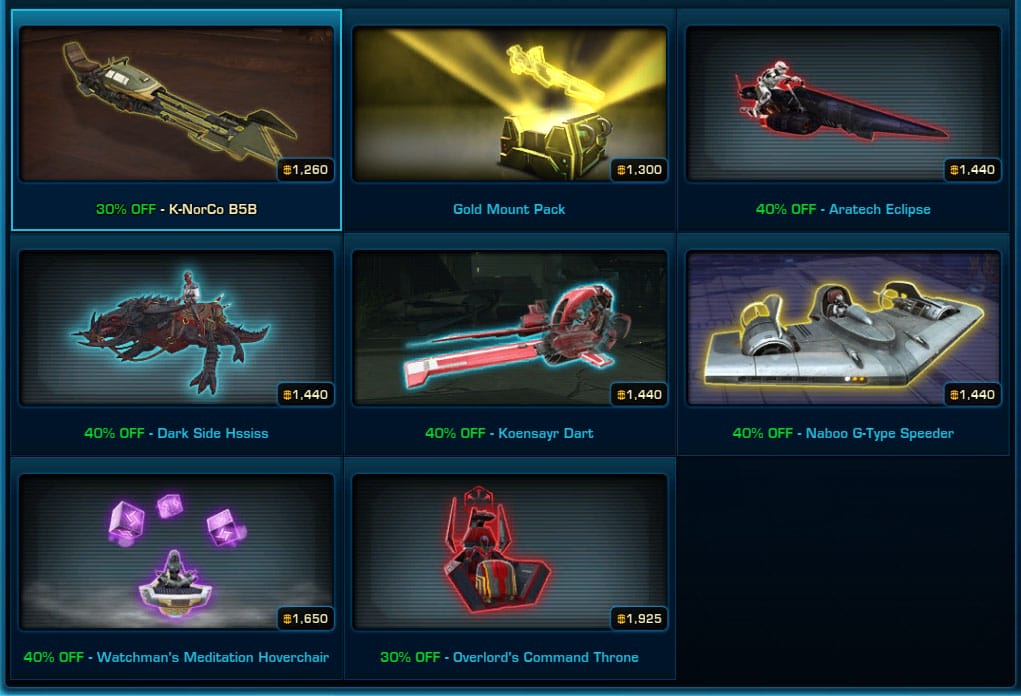Pick the Naboo G-Type Speeder image
The height and width of the screenshot is (696, 1021).
(x=843, y=328)
